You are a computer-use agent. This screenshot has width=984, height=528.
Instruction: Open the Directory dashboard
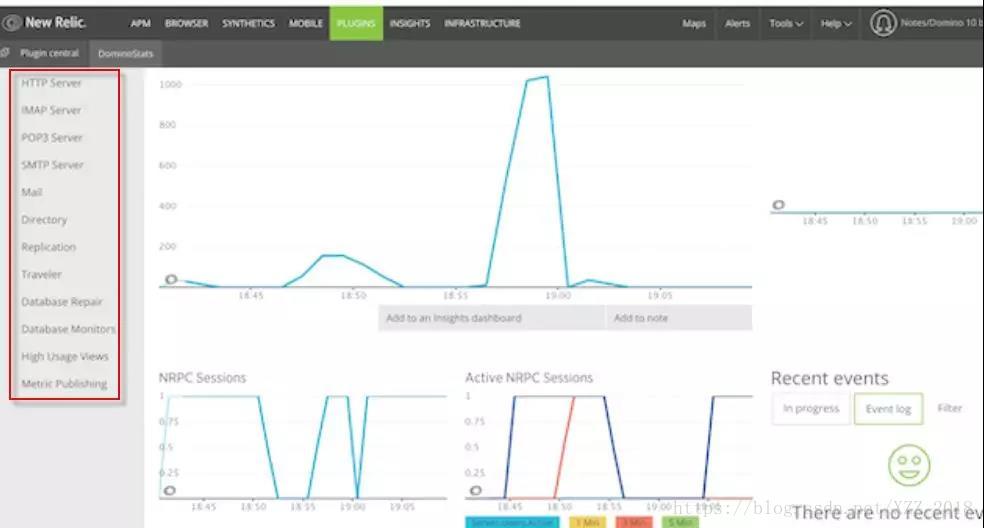click(44, 220)
